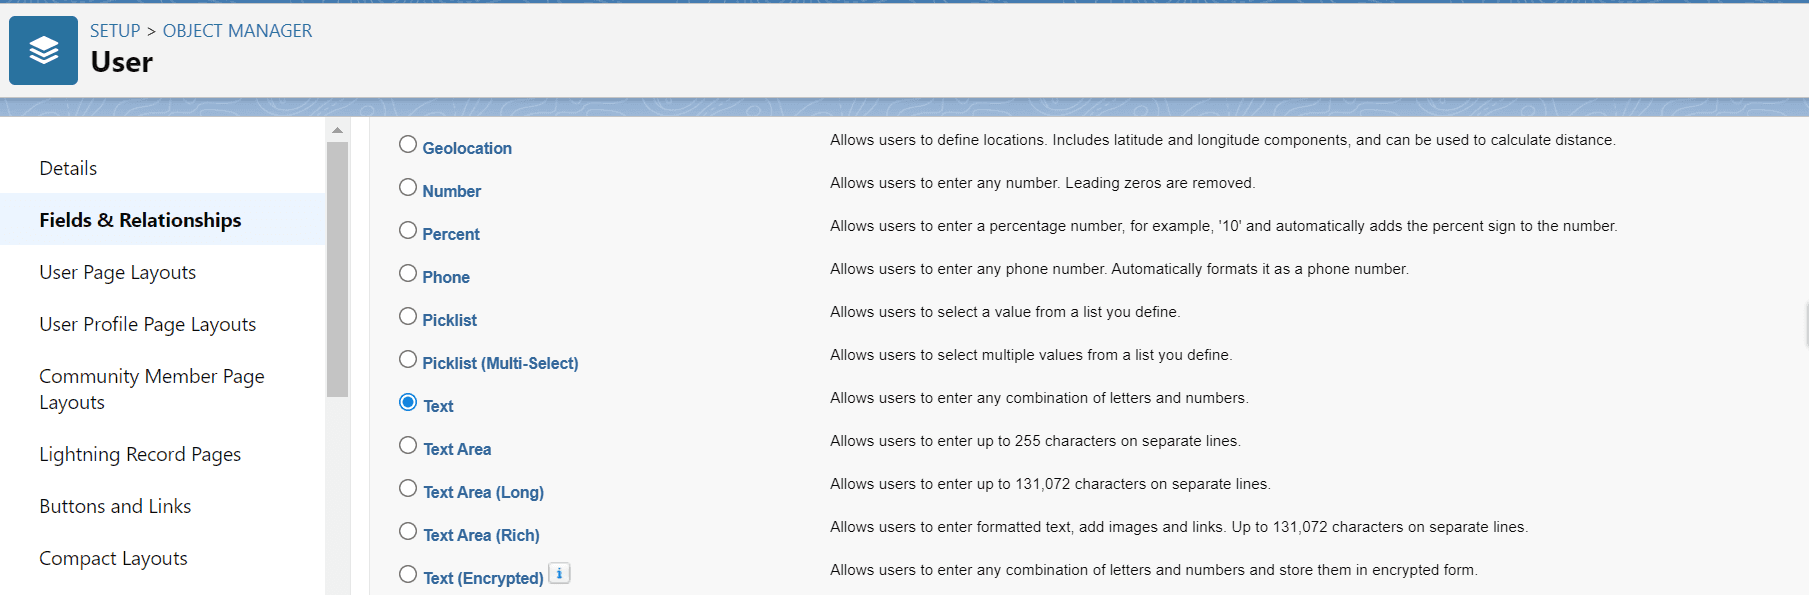Select the Percent radio option

(x=408, y=230)
